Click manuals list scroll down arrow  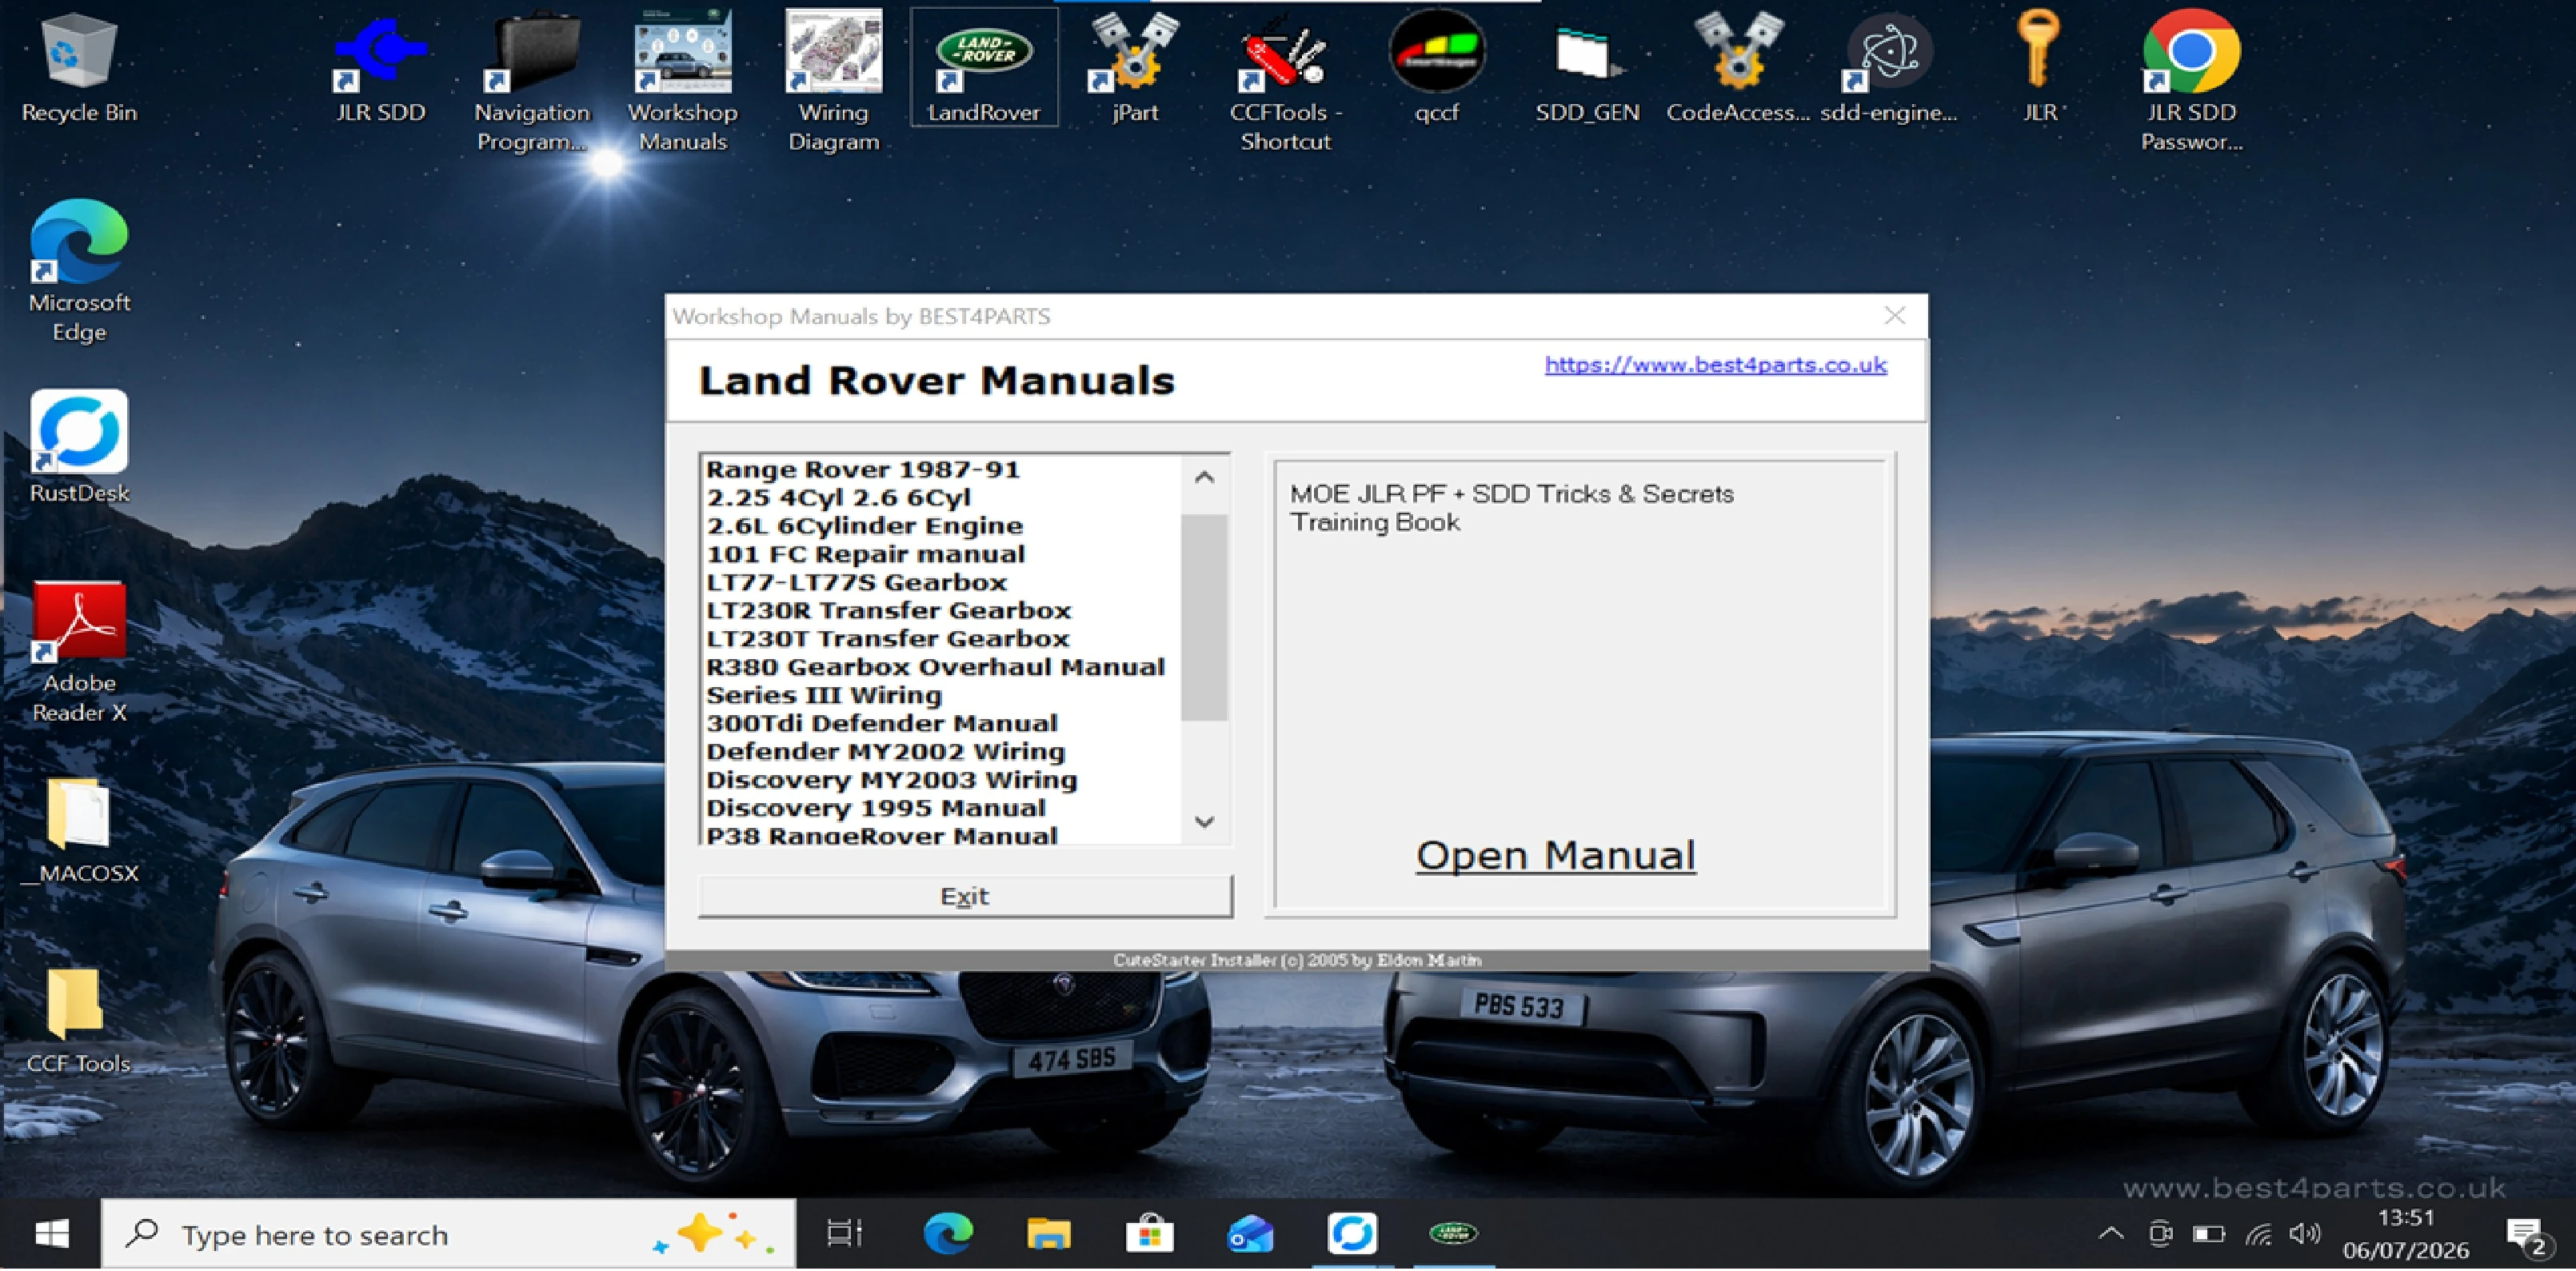pyautogui.click(x=1205, y=822)
